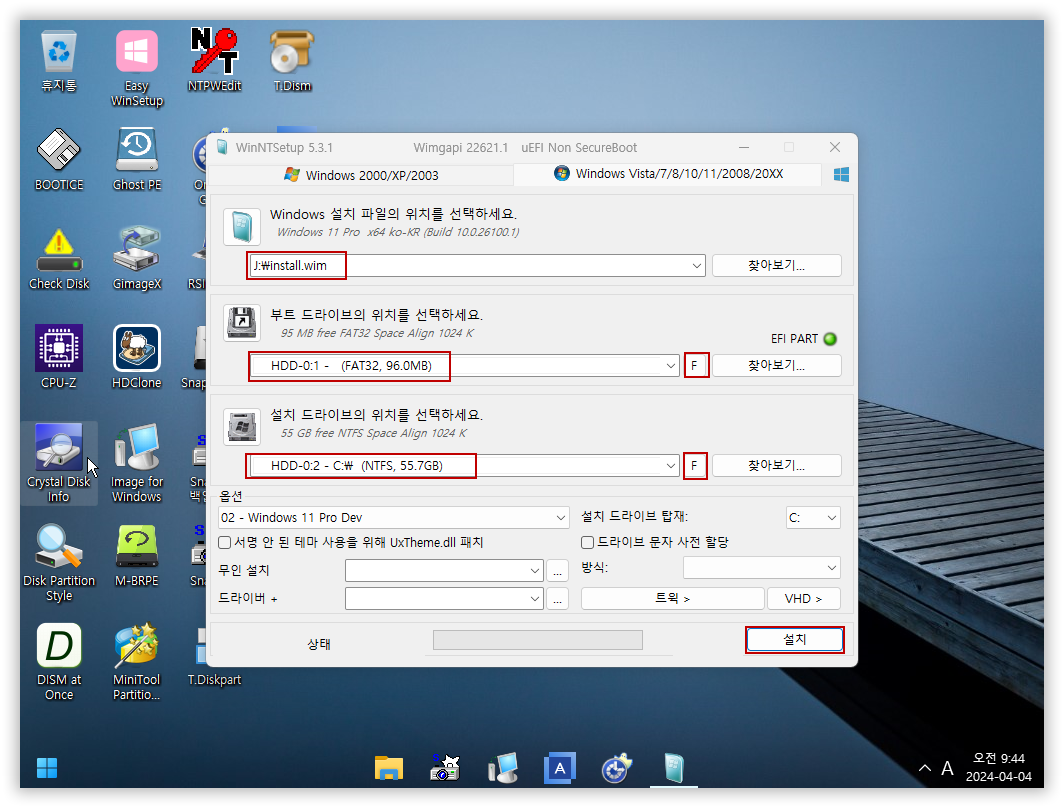Browse for Windows install file
The height and width of the screenshot is (808, 1064).
coord(776,265)
